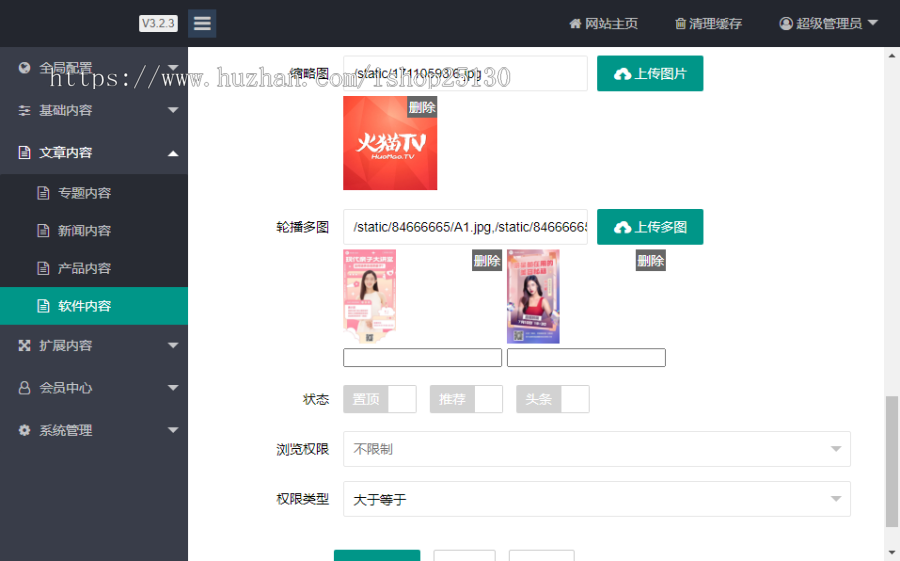Screen dimensions: 900x561
Task: Delete the first carousel image
Action: point(487,261)
